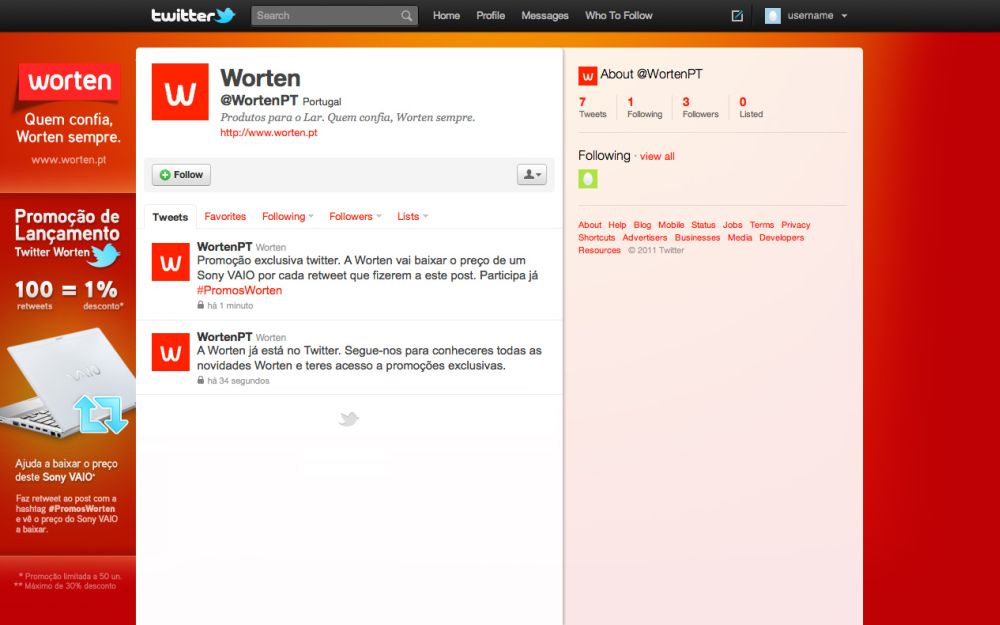The height and width of the screenshot is (625, 1000).
Task: Click the Status footer link
Action: (703, 224)
